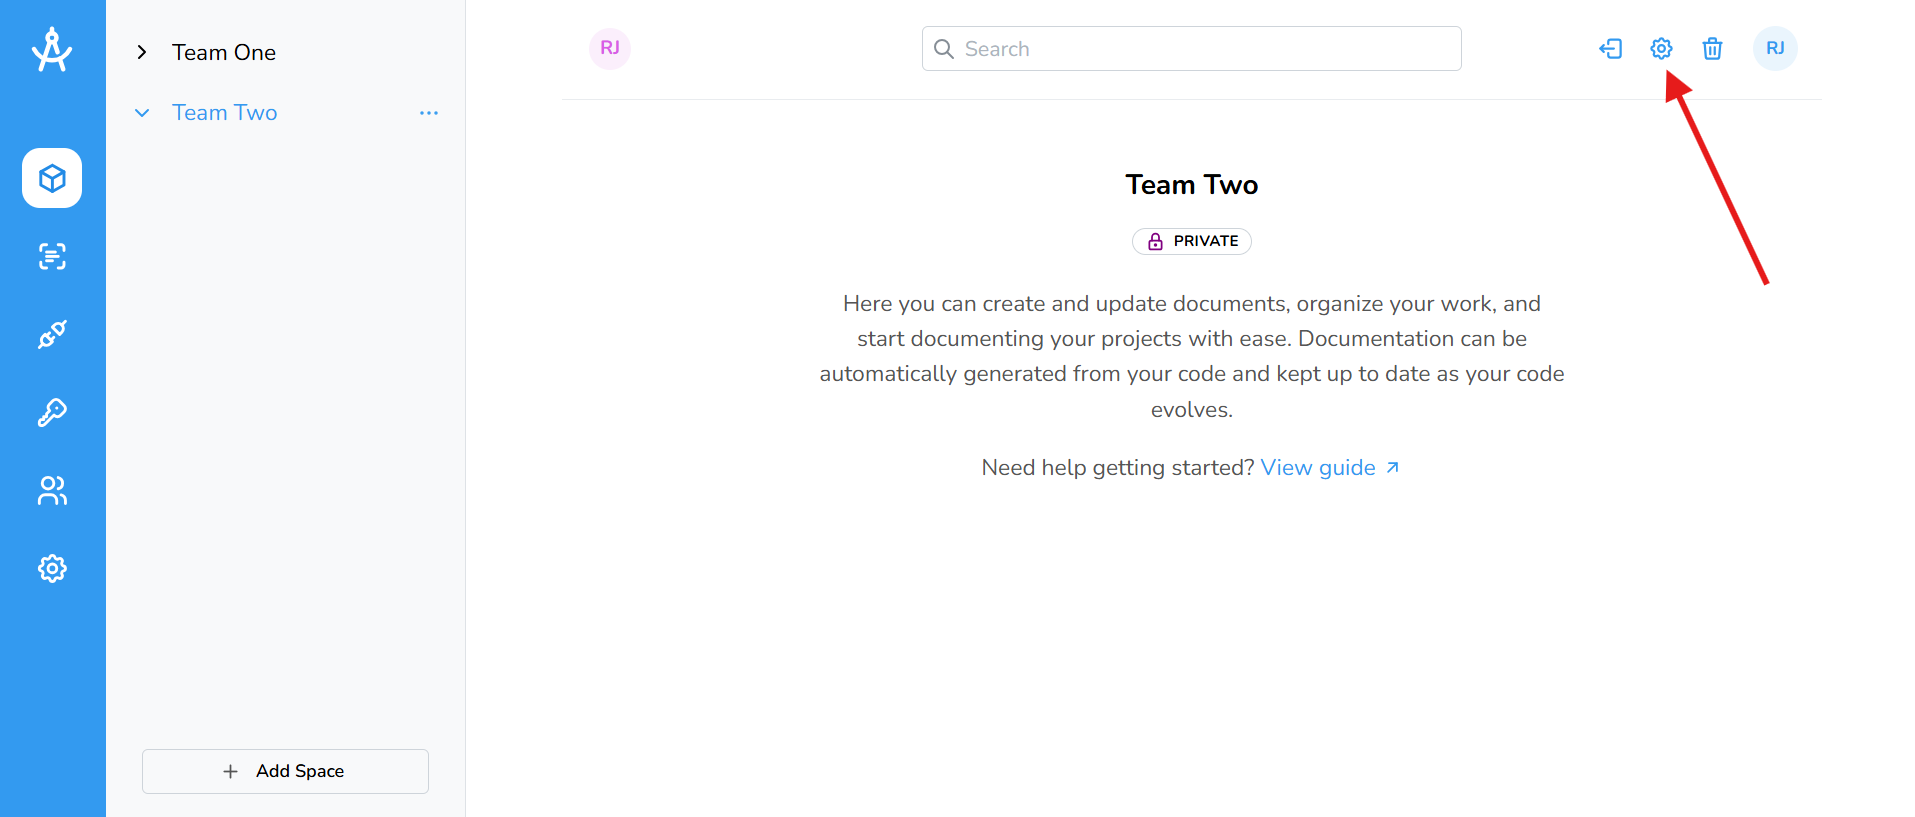This screenshot has width=1915, height=817.
Task: Select Team Two in the space list
Action: [x=224, y=113]
